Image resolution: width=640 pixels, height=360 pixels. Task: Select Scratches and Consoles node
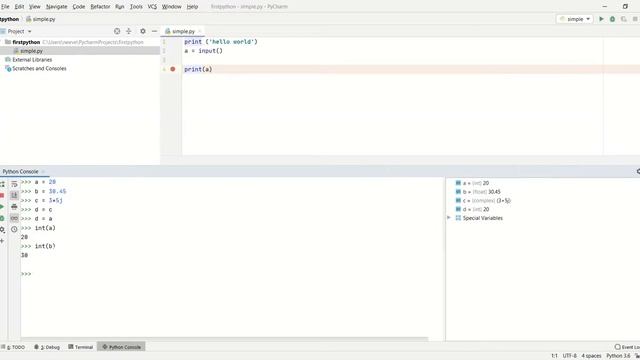click(39, 69)
